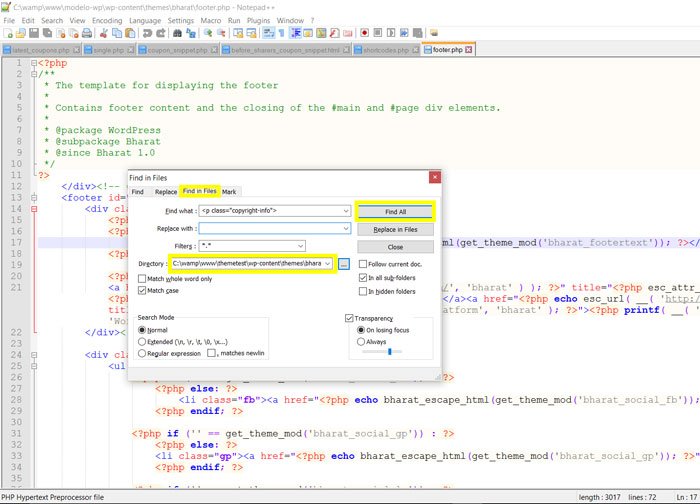Save the current file via toolbar icon
This screenshot has height=504, width=700.
[x=34, y=33]
